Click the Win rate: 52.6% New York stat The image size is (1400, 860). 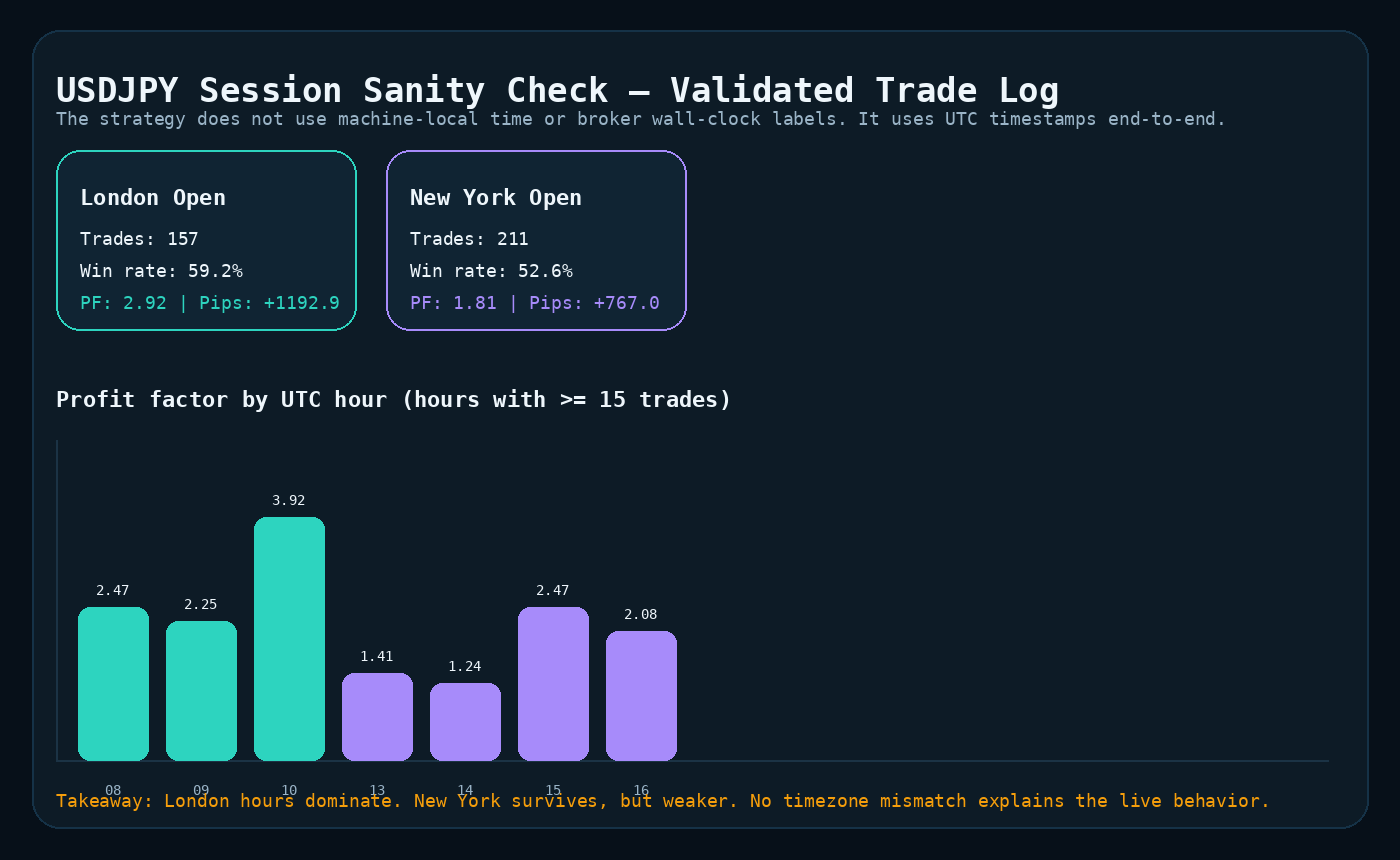coord(490,270)
